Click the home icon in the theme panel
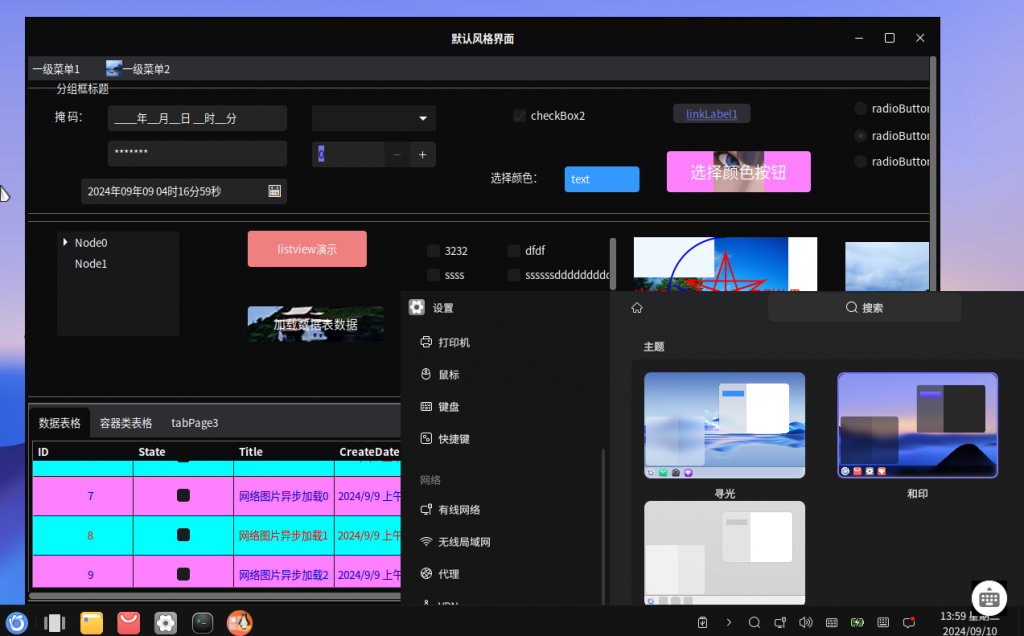Image resolution: width=1024 pixels, height=636 pixels. click(636, 307)
